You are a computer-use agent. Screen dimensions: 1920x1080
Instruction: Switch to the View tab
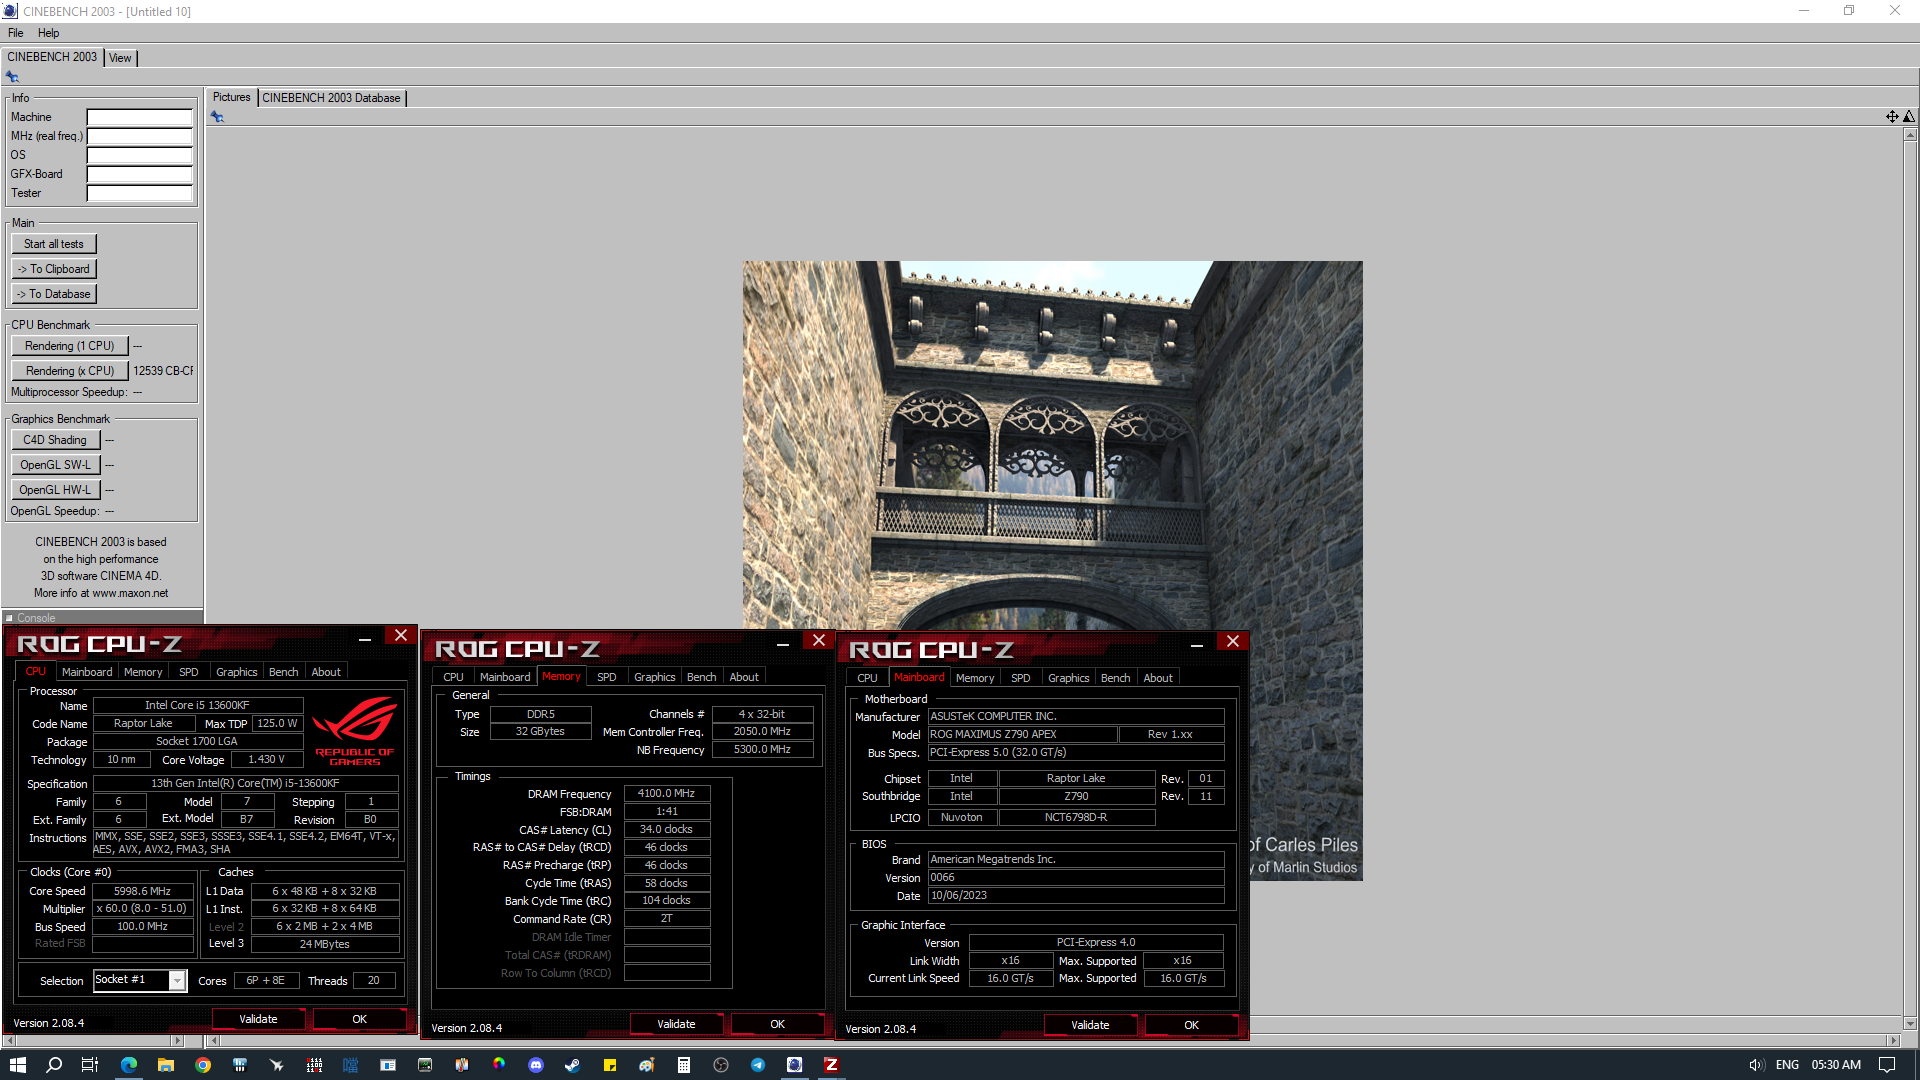coord(120,58)
